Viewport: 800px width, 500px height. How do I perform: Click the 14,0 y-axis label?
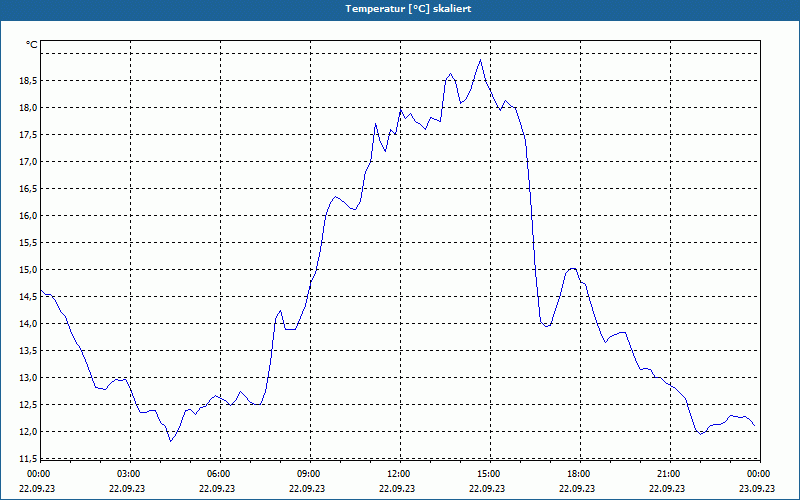point(27,324)
